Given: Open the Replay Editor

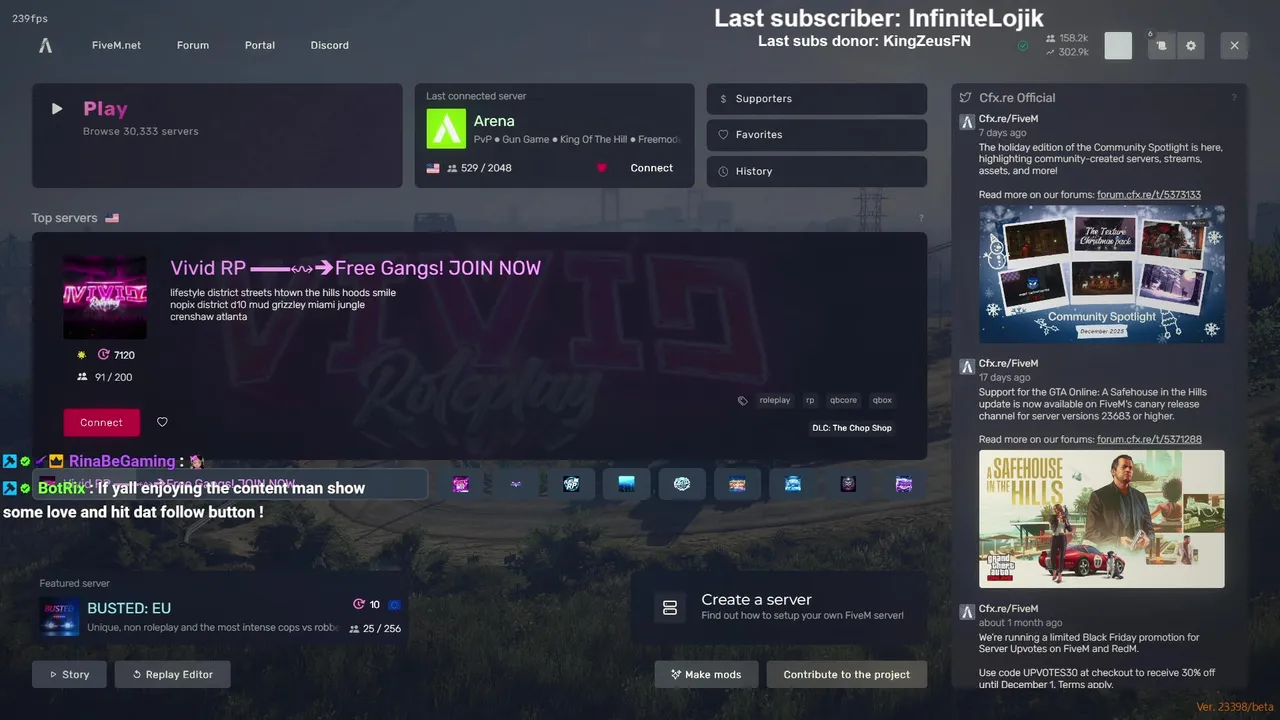Looking at the screenshot, I should (172, 674).
